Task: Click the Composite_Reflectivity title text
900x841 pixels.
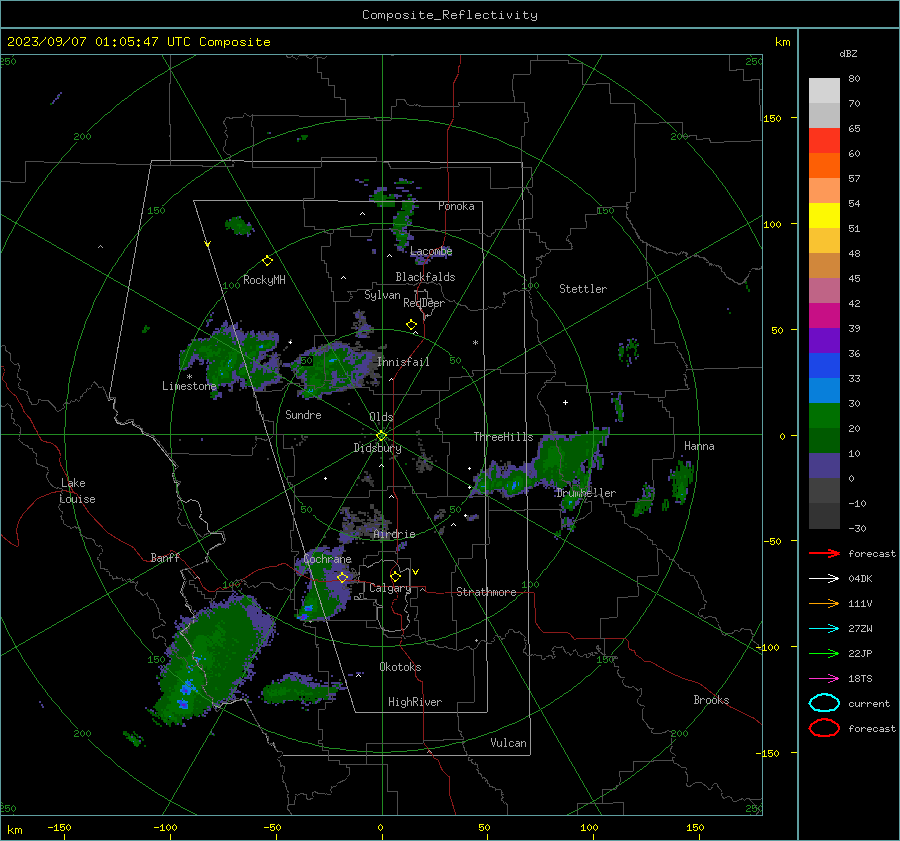Action: (x=449, y=15)
